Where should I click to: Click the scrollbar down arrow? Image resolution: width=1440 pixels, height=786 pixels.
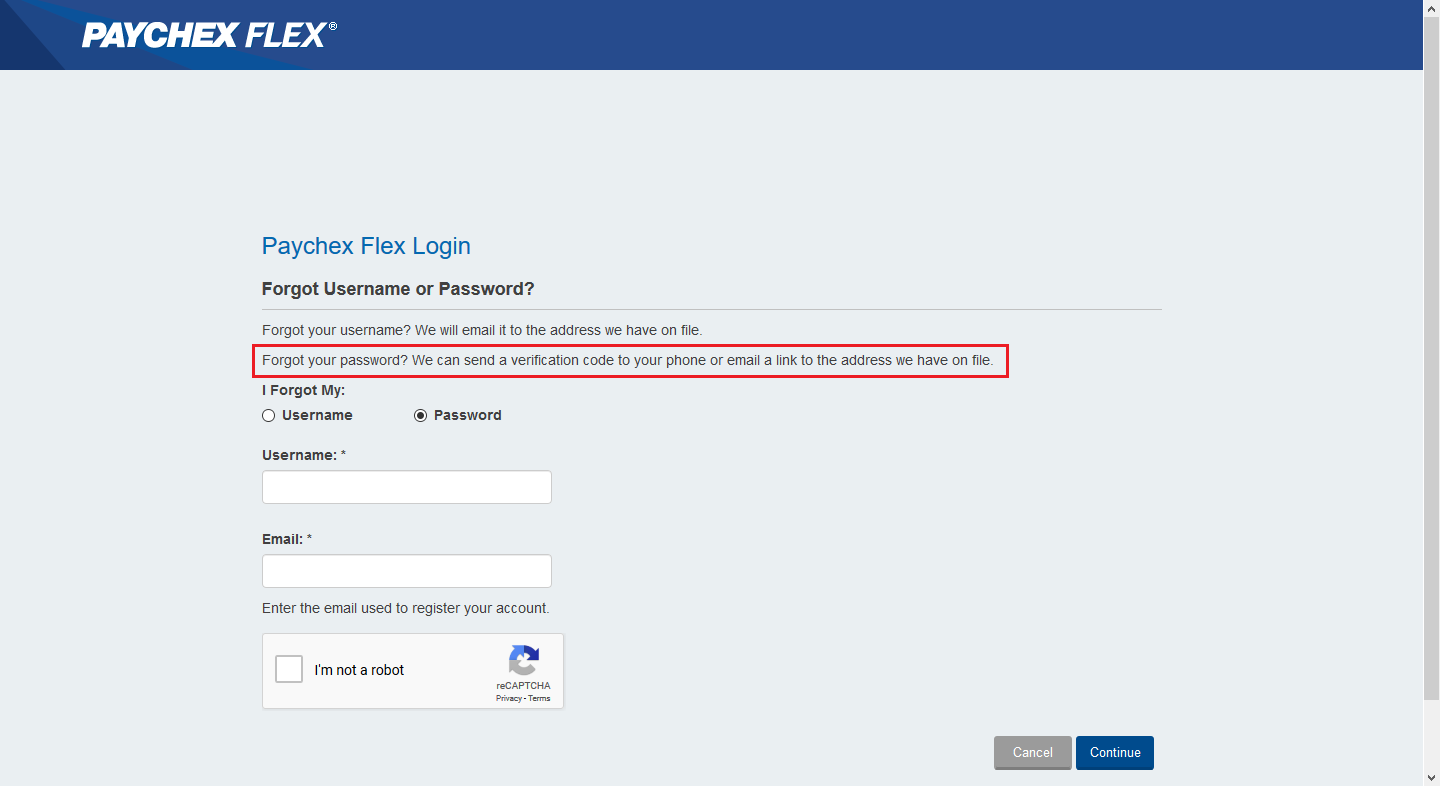[x=1431, y=777]
